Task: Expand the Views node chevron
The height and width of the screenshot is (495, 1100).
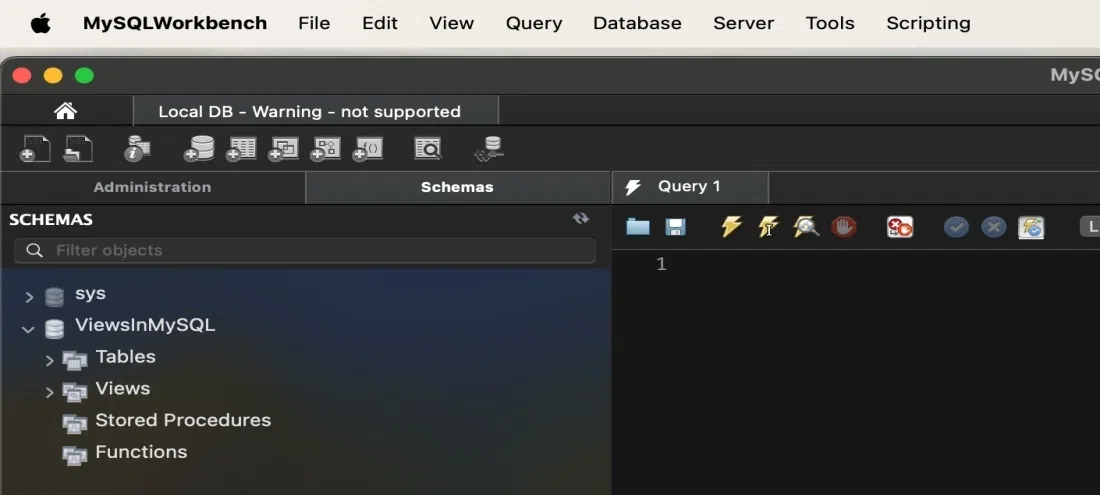Action: coord(49,392)
